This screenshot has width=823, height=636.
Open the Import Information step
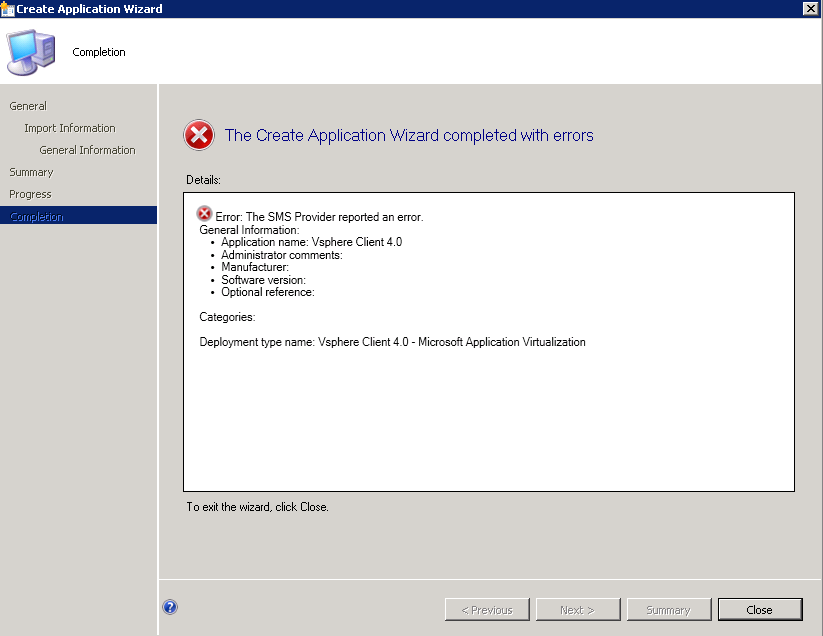[70, 128]
